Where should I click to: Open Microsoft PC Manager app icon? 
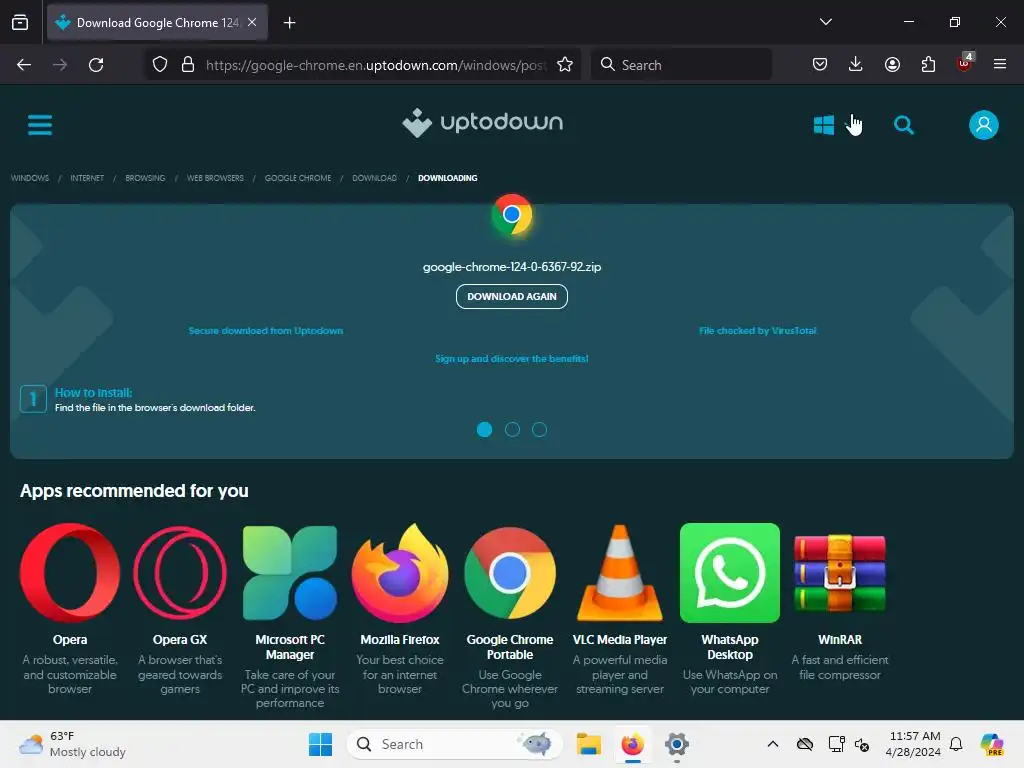[290, 573]
